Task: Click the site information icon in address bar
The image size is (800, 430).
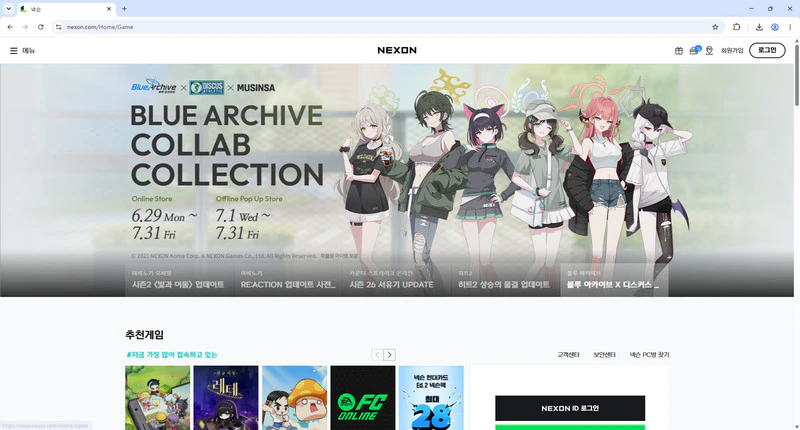Action: pos(59,27)
